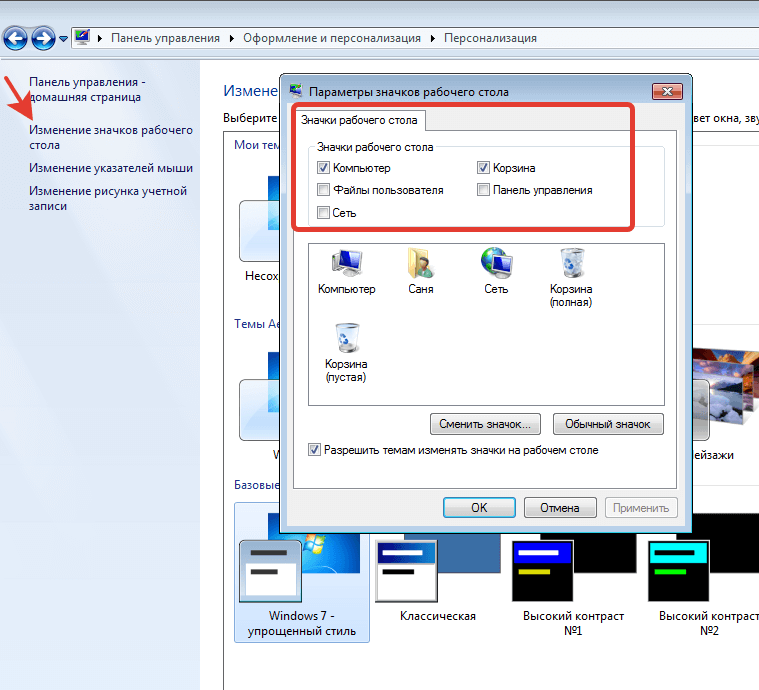Toggle Разрешить темам изменять значки checkbox
Screen dimensions: 759x690
click(314, 450)
